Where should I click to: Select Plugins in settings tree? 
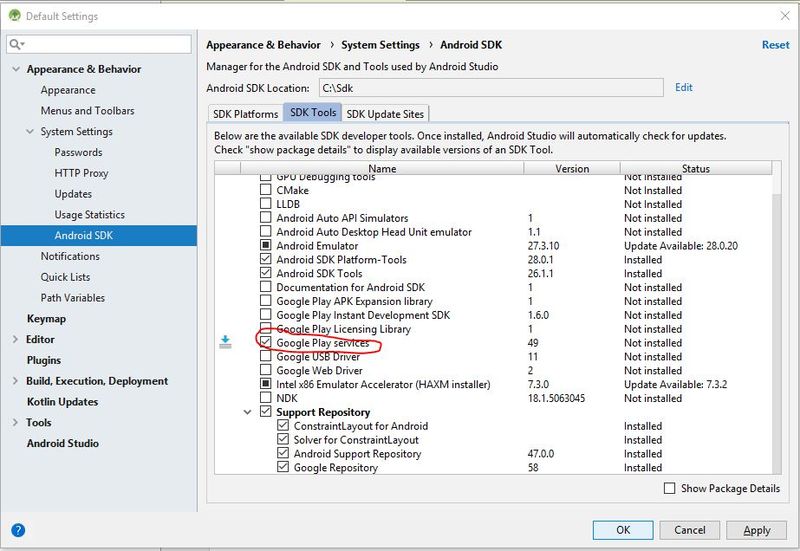click(x=43, y=360)
